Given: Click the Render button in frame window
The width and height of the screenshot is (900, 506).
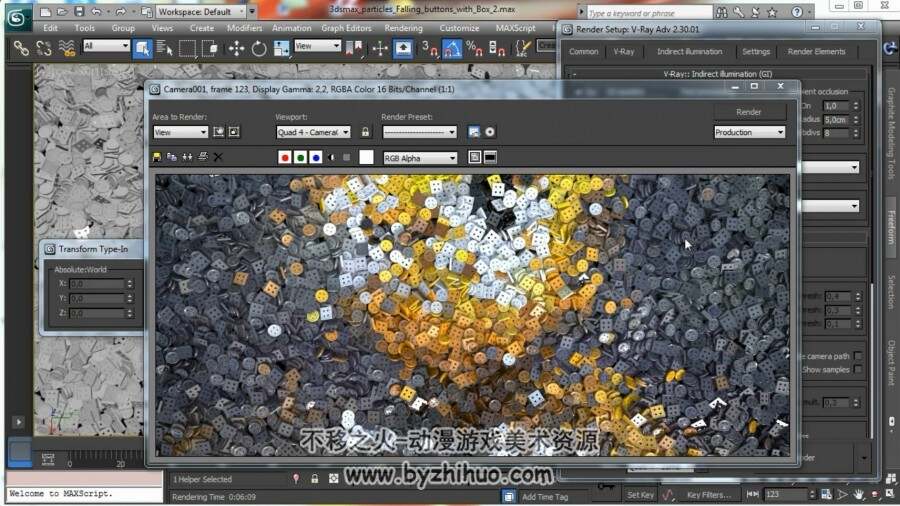Looking at the screenshot, I should coord(748,112).
